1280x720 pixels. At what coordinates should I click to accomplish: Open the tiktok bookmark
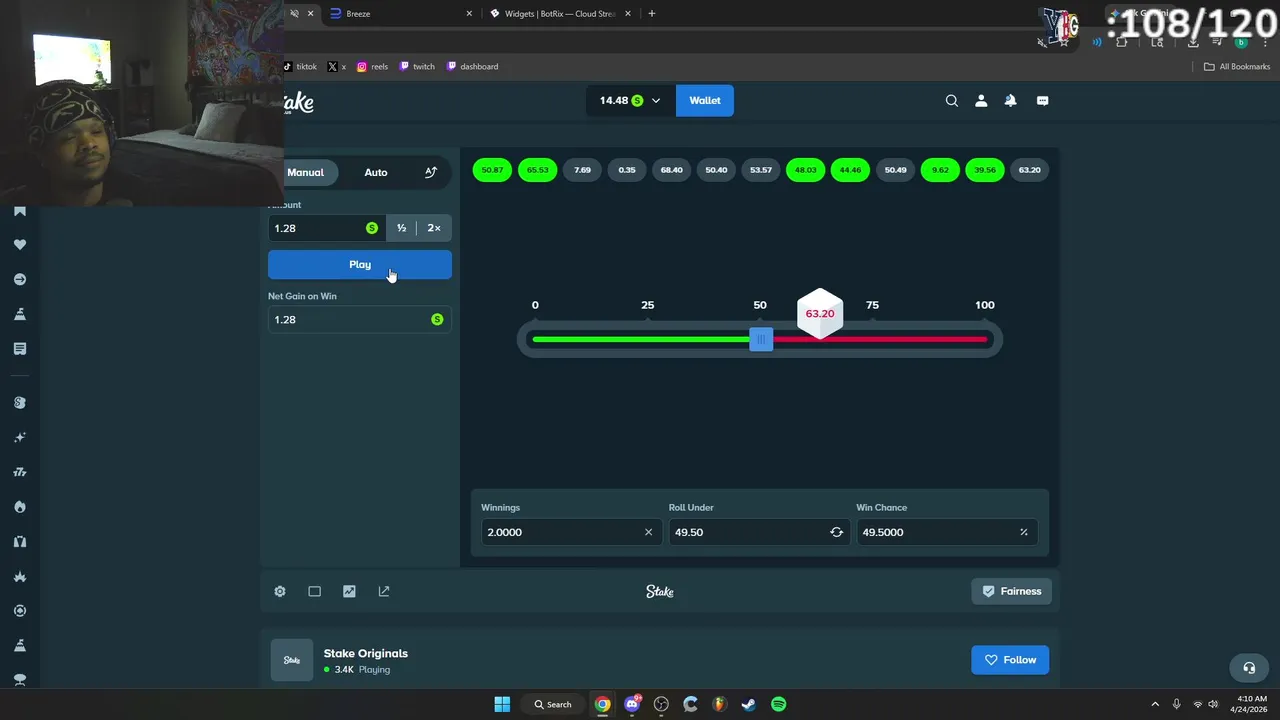coord(300,67)
